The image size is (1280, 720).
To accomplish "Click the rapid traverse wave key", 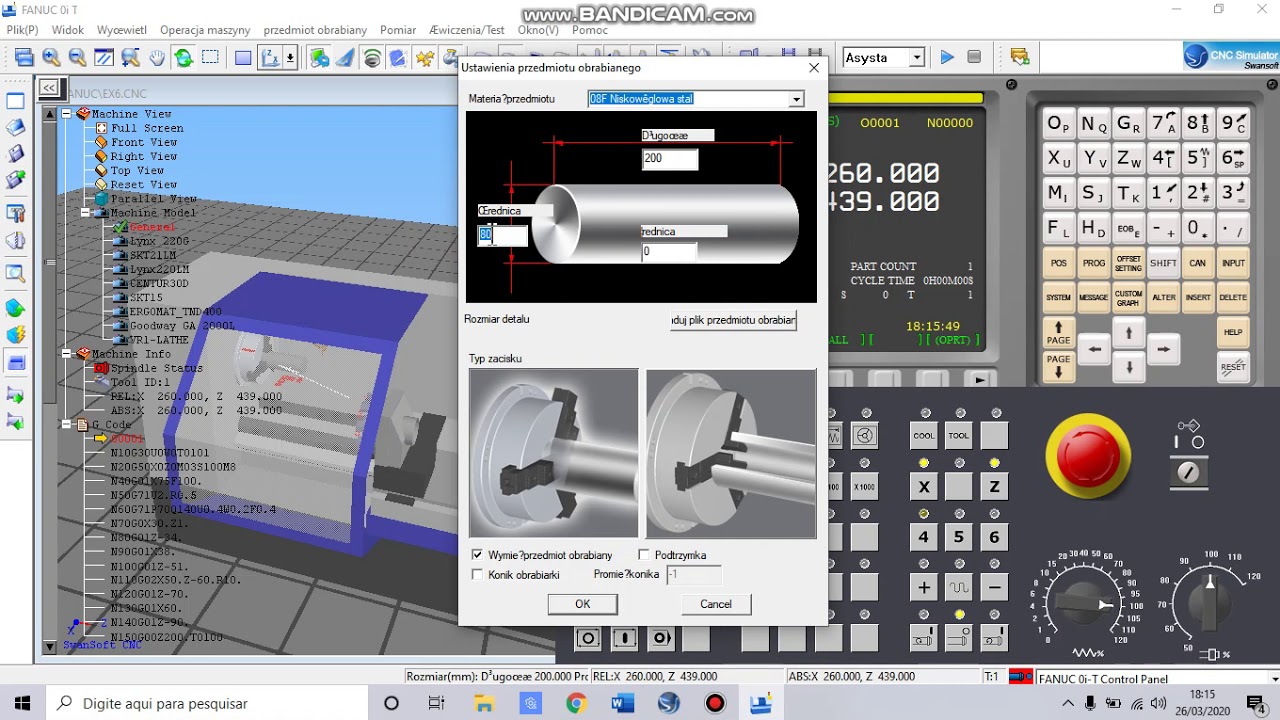I will [959, 587].
